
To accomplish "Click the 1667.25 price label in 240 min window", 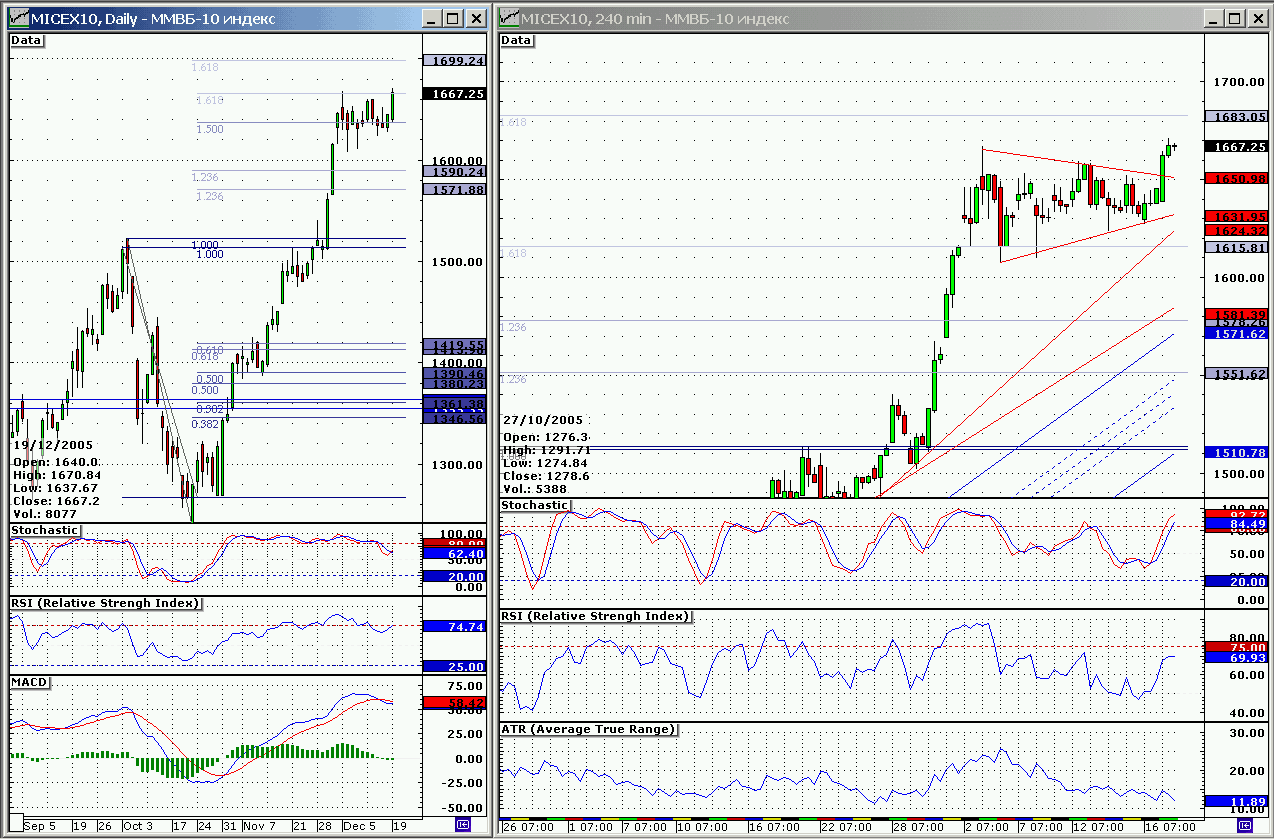I will 1237,147.
